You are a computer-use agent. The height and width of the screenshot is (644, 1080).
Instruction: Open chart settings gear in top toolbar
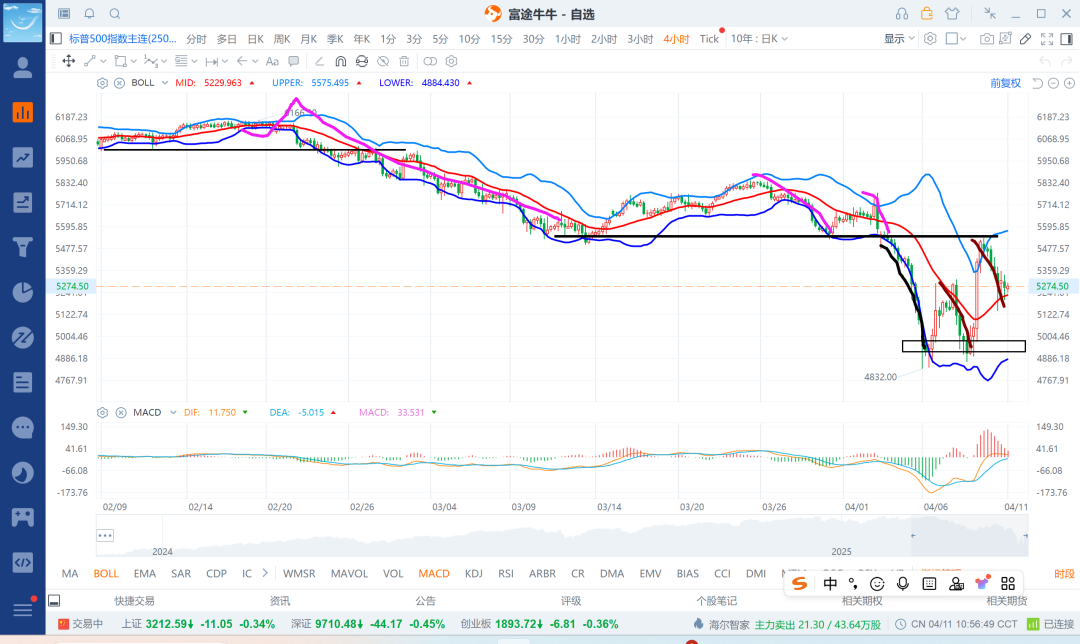click(x=930, y=38)
